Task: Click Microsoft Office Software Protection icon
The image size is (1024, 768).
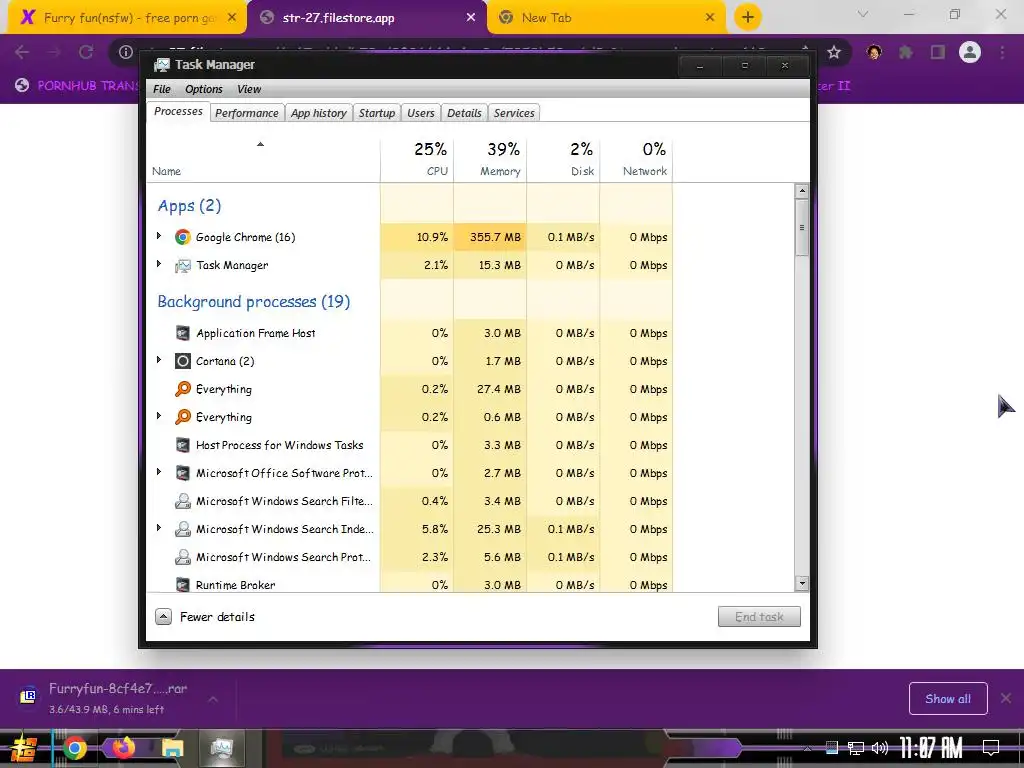Action: click(183, 473)
